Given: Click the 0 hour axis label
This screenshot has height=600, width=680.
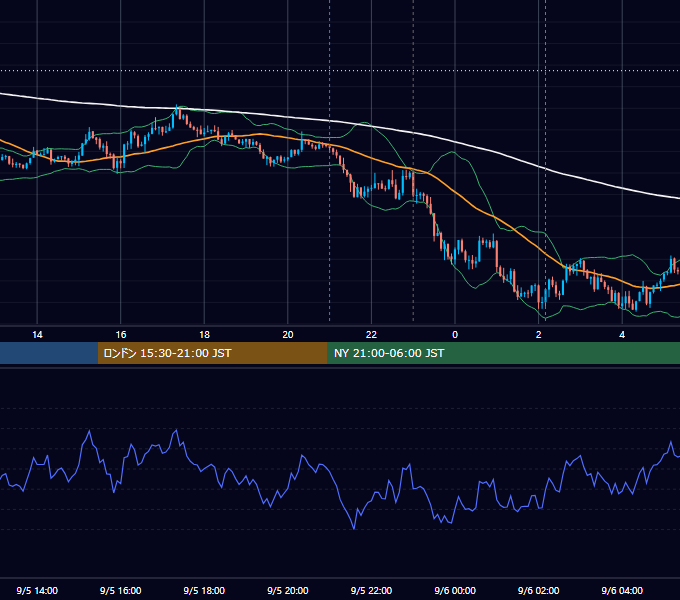Looking at the screenshot, I should pyautogui.click(x=455, y=335).
